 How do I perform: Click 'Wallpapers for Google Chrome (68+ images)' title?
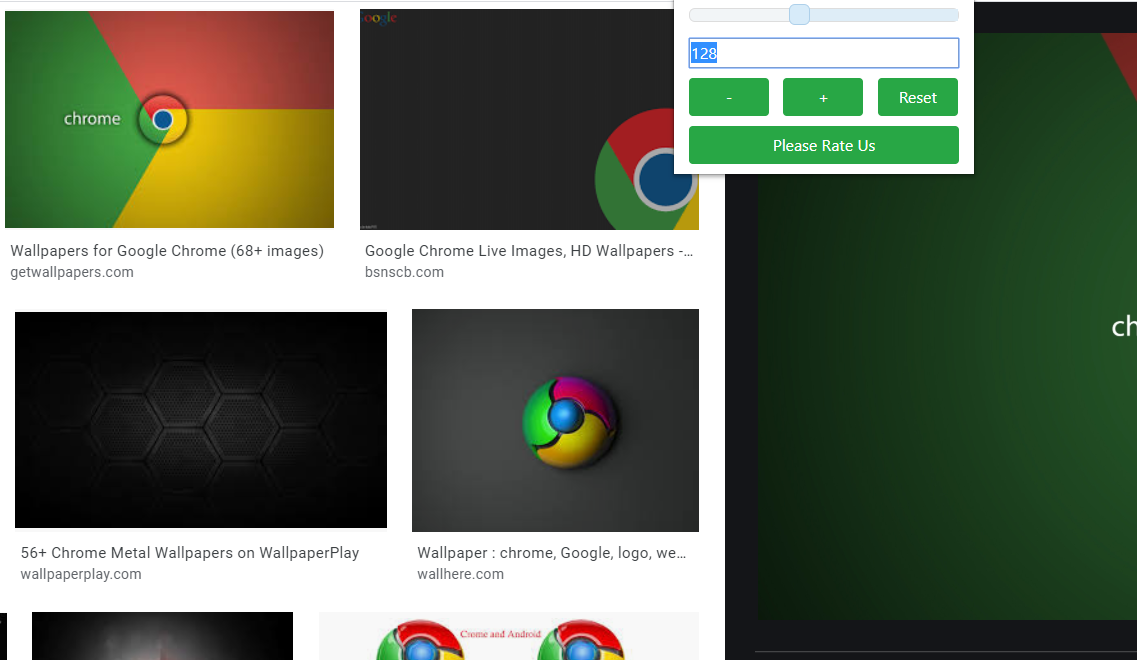coord(167,251)
